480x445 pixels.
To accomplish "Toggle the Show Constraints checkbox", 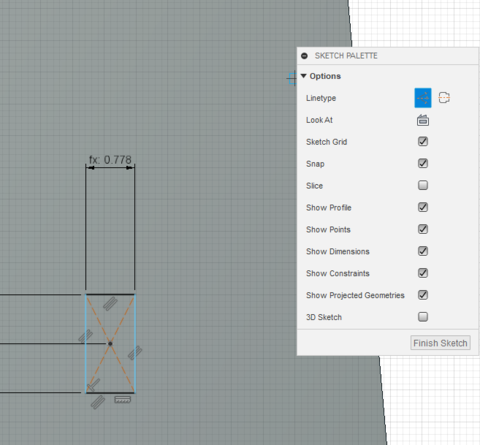I will pyautogui.click(x=423, y=273).
